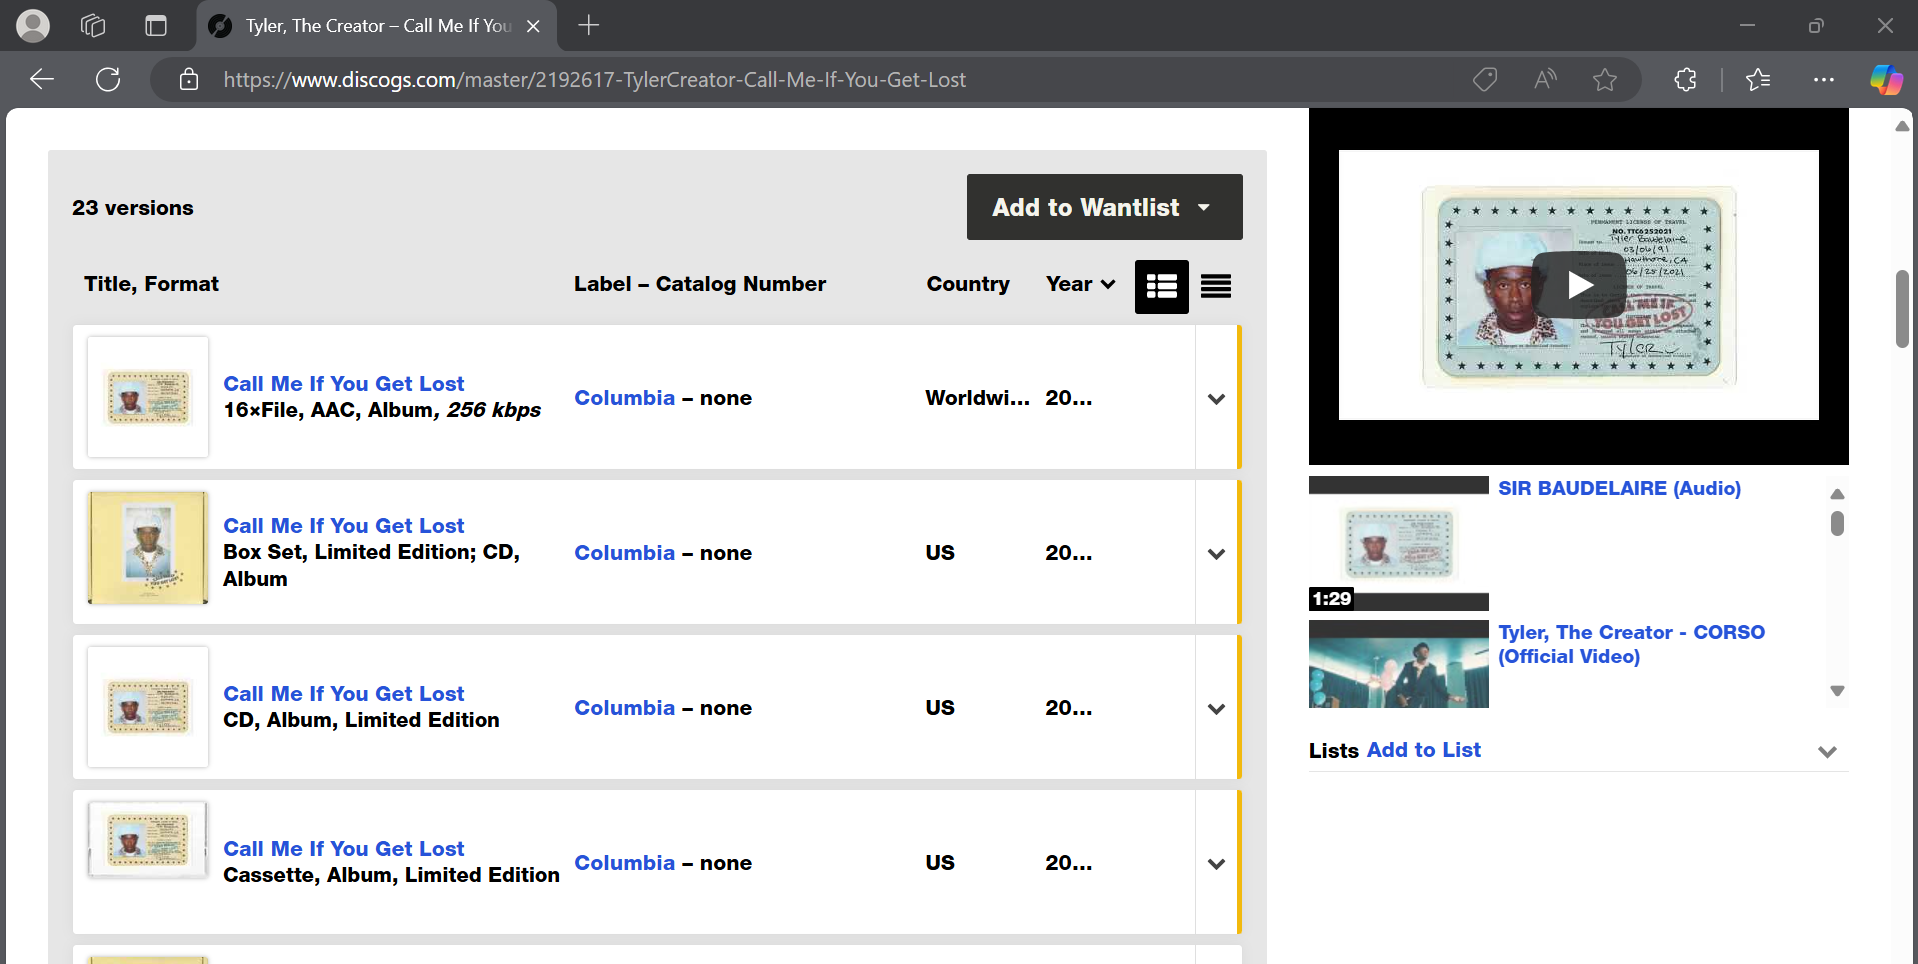Viewport: 1918px width, 964px height.
Task: Expand the 16×File AAC version row
Action: [1216, 399]
